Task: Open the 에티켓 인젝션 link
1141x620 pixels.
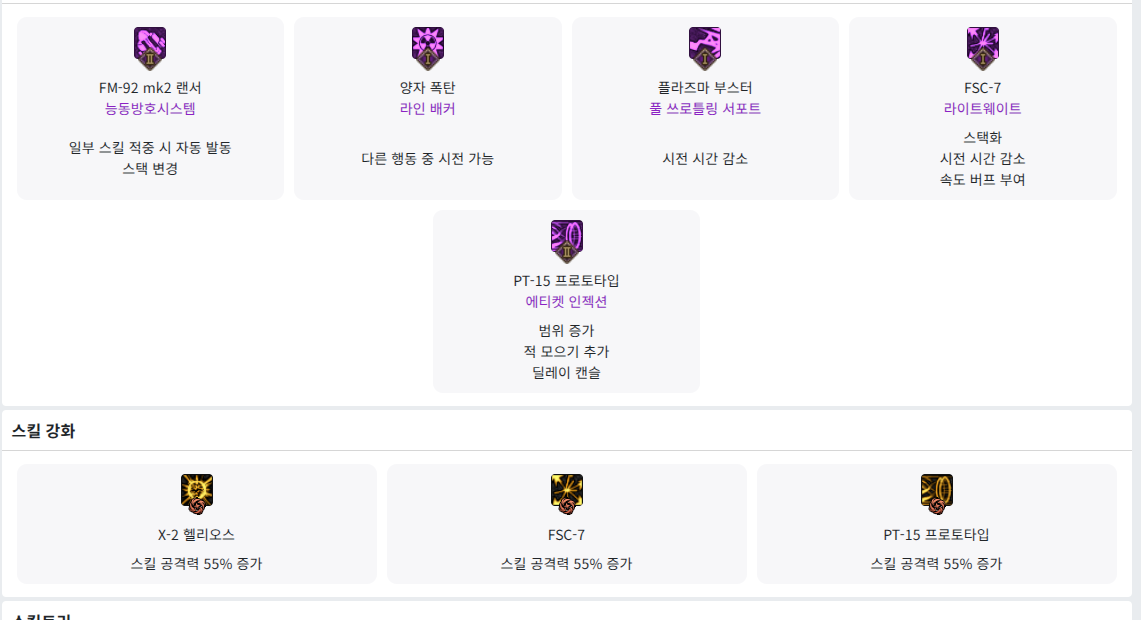Action: tap(566, 302)
